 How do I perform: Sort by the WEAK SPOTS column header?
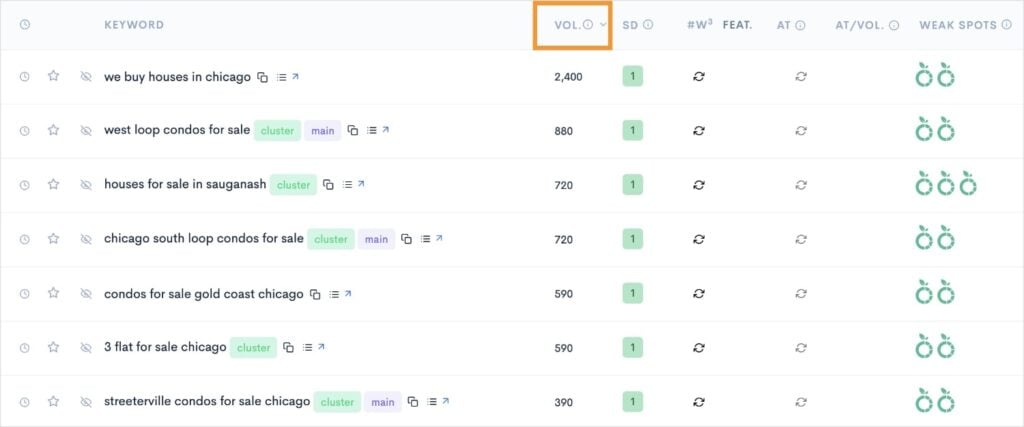click(958, 25)
